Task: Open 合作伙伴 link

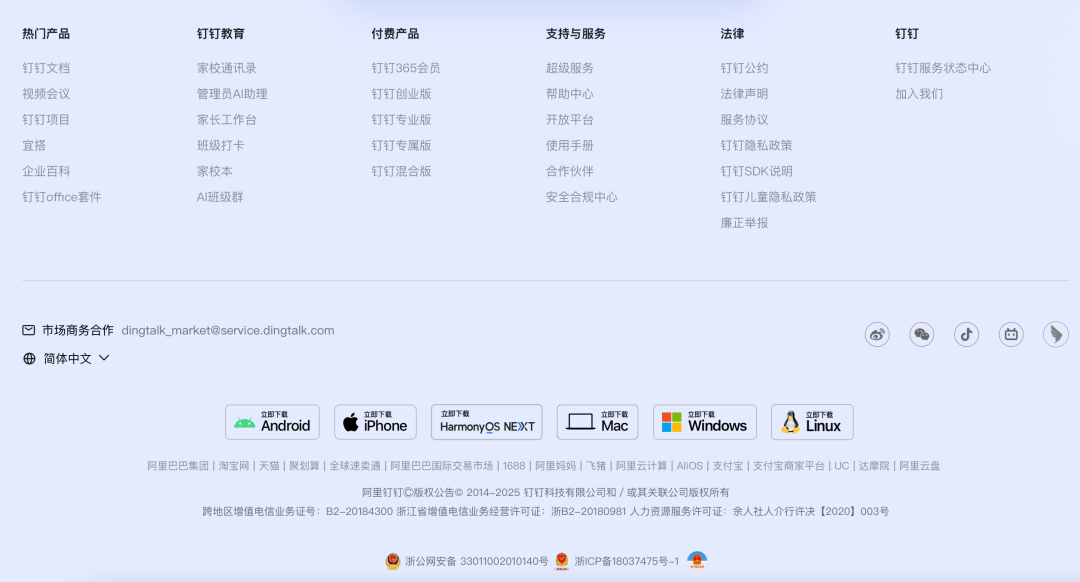Action: tap(570, 172)
